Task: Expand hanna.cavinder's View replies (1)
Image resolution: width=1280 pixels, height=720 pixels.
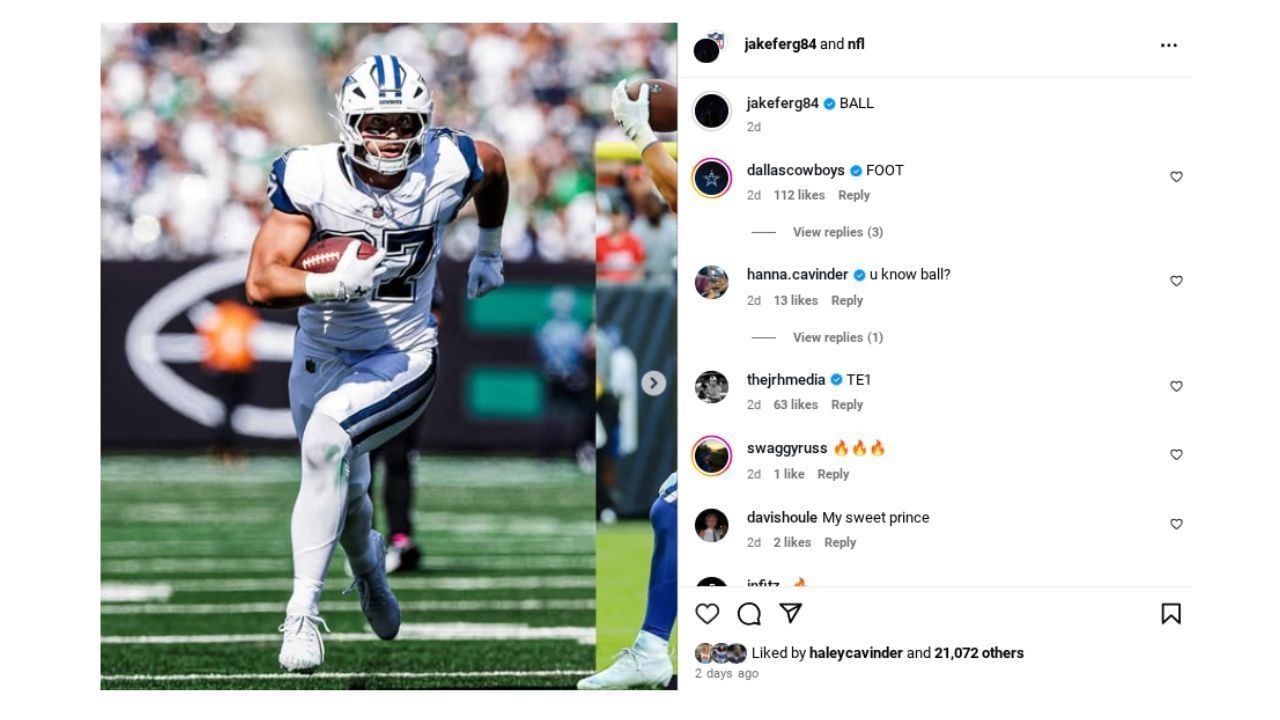Action: point(837,337)
